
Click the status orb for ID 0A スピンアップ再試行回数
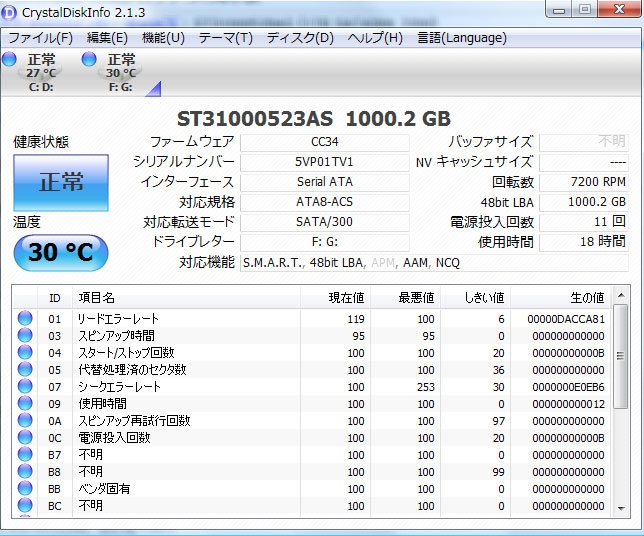pos(25,420)
